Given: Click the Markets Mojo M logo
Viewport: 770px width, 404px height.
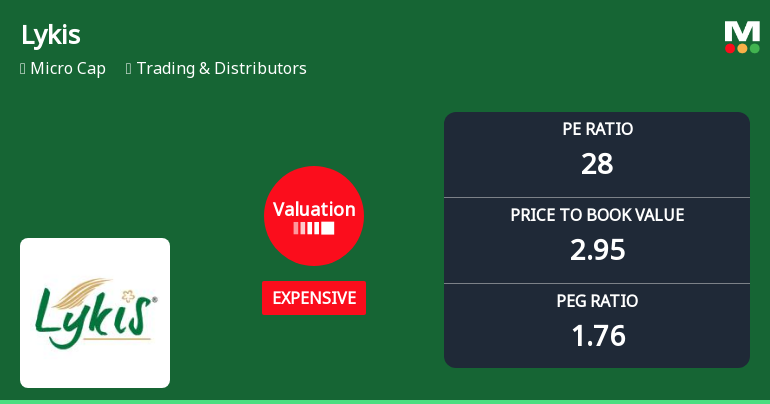Looking at the screenshot, I should coord(741,32).
